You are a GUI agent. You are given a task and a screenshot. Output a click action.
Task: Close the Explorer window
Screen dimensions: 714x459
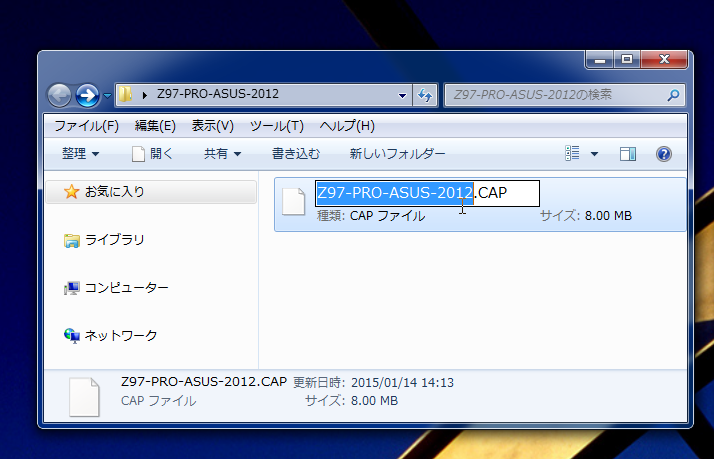tap(664, 59)
